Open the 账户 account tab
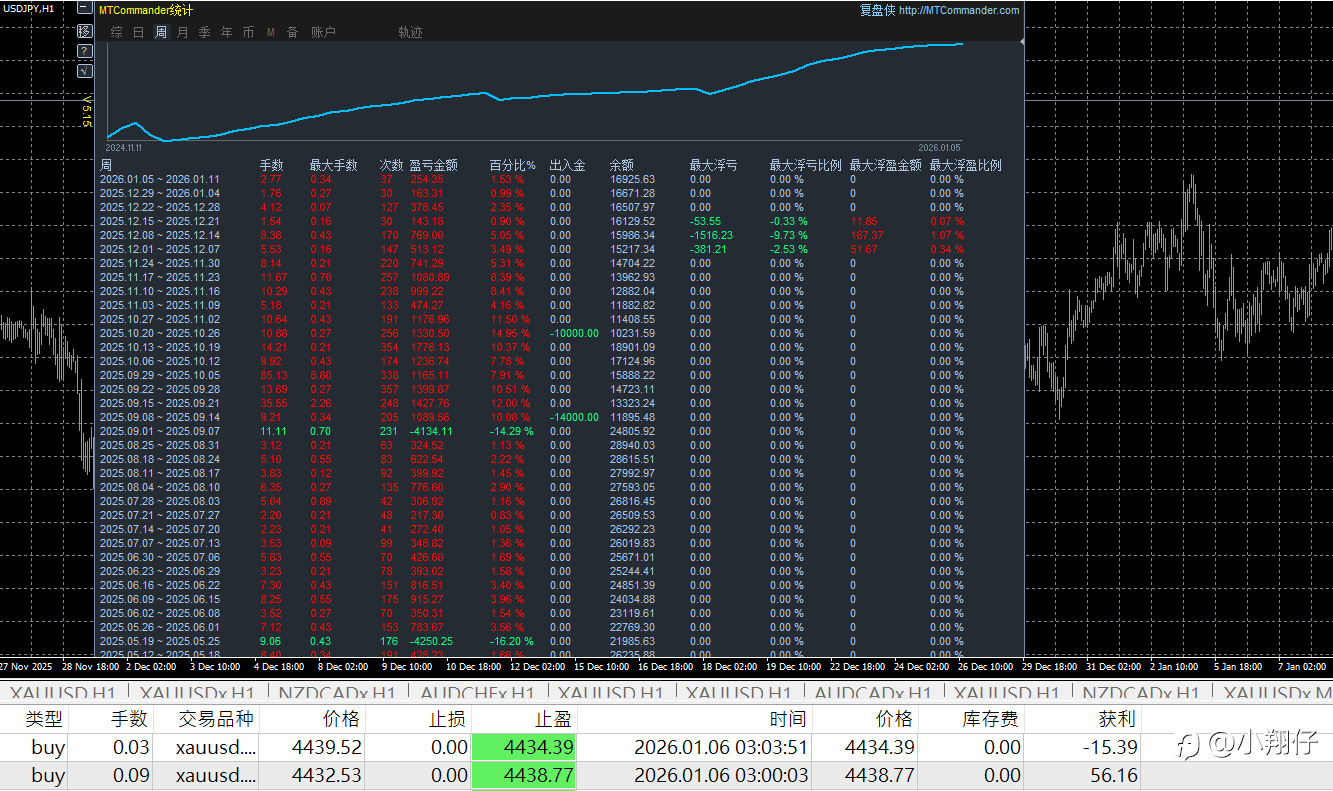 pos(323,32)
